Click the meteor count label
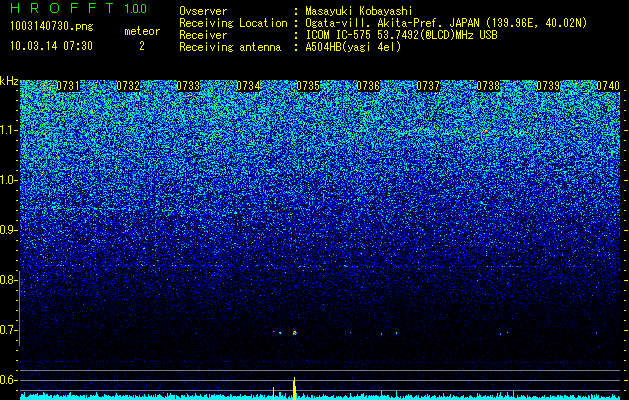Viewport: 629px width, 400px height. (x=142, y=31)
